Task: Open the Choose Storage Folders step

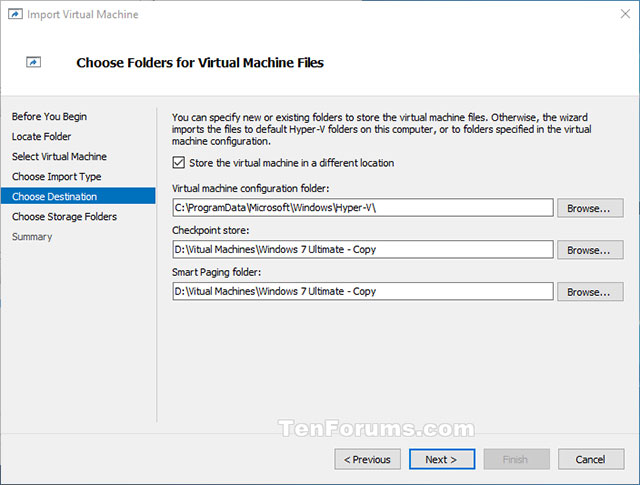Action: tap(64, 216)
